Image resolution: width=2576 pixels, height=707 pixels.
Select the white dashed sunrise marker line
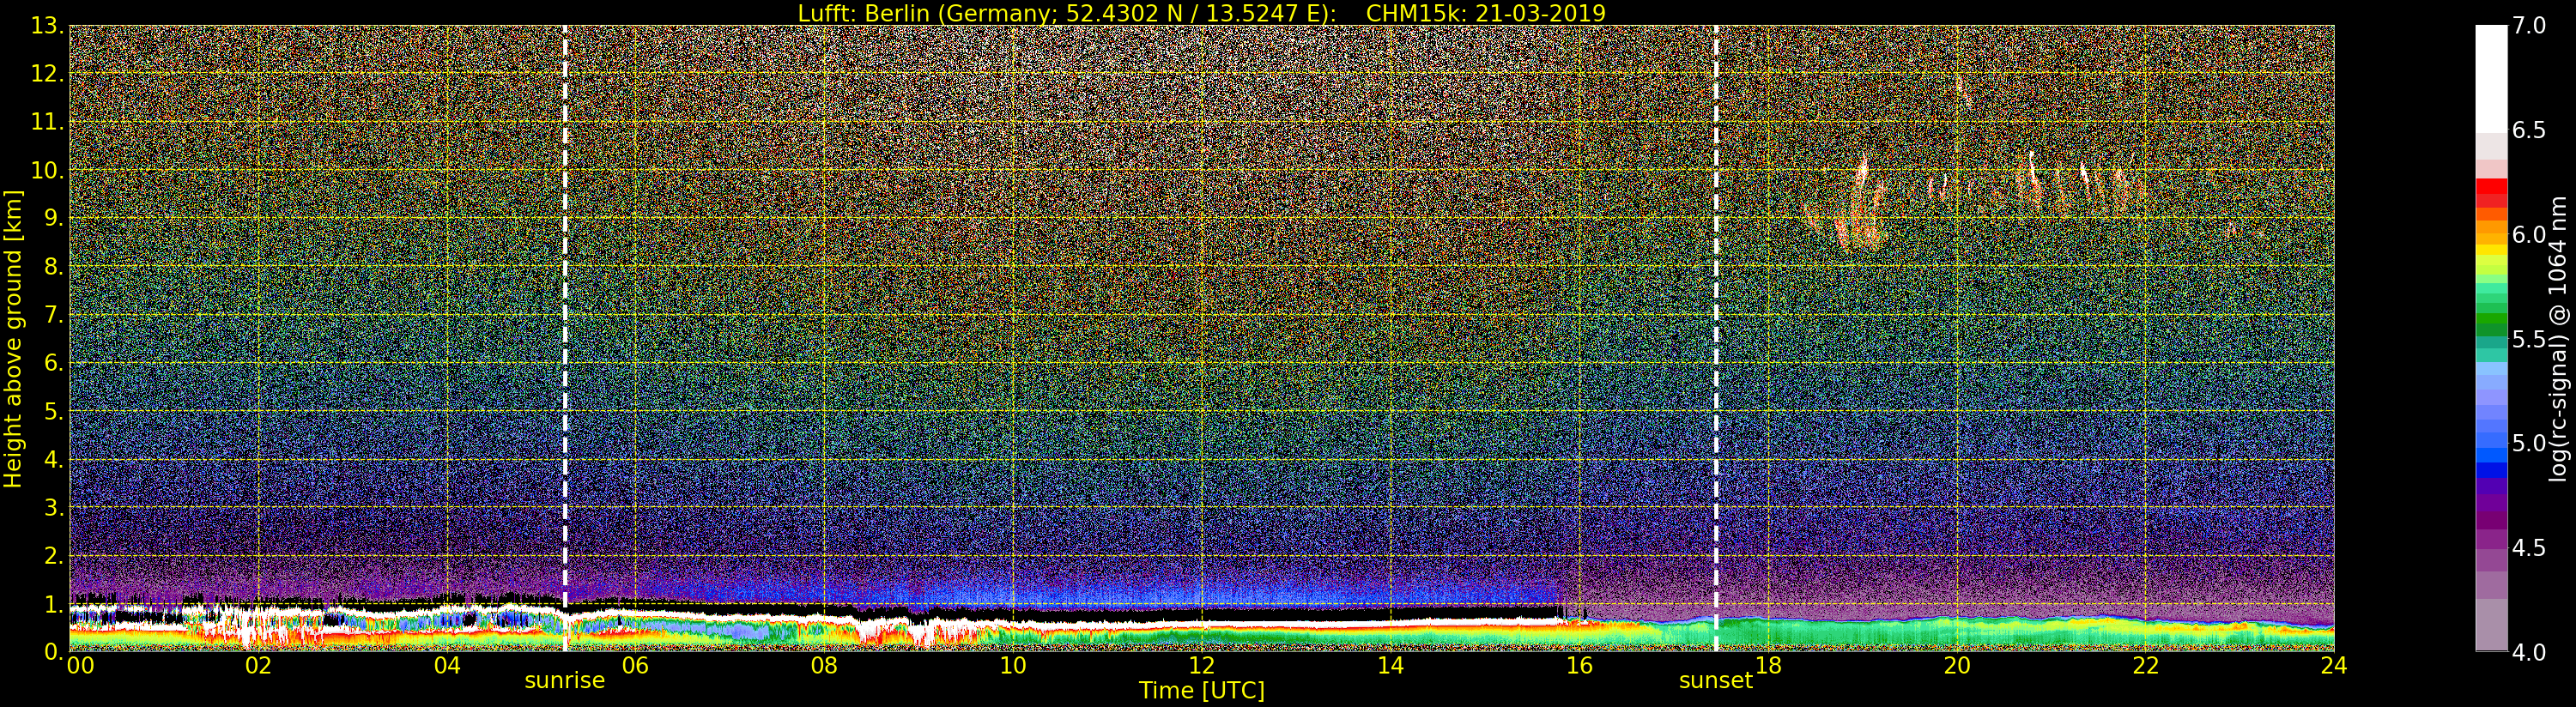coord(565,338)
